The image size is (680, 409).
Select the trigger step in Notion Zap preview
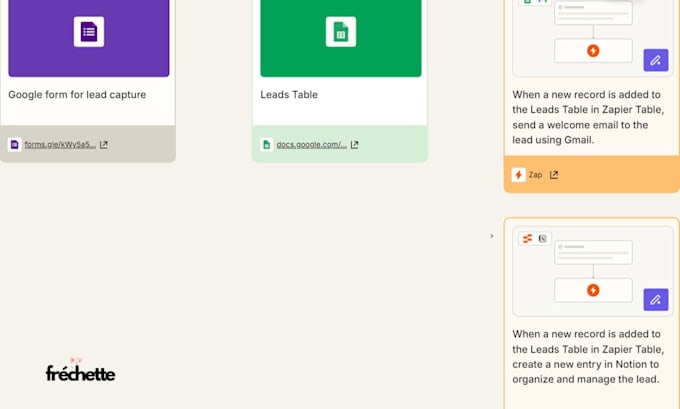pos(593,252)
